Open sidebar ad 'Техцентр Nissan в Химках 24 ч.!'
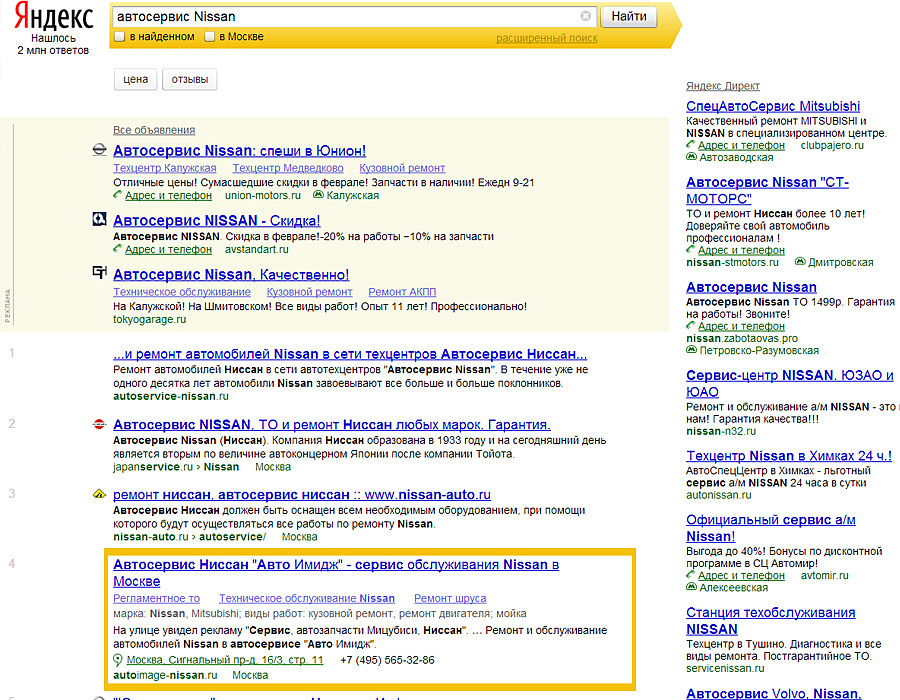Viewport: 900px width, 700px height. [x=789, y=456]
